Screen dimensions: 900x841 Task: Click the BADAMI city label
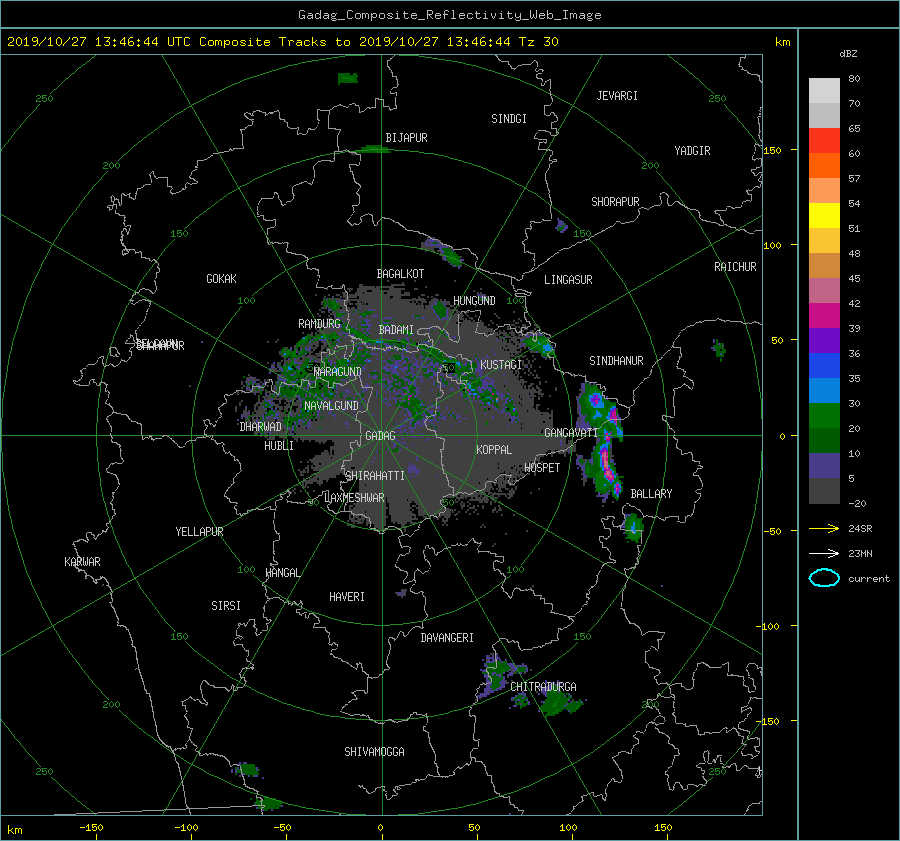396,330
